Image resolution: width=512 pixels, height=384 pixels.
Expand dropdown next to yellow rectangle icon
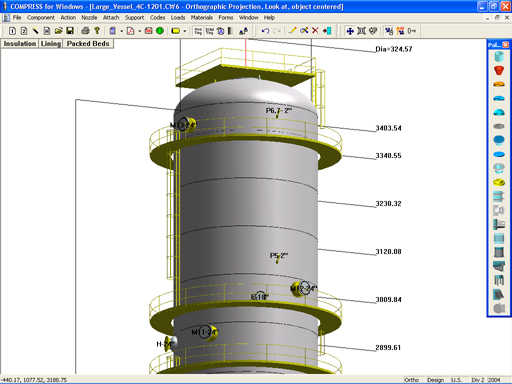[x=185, y=31]
